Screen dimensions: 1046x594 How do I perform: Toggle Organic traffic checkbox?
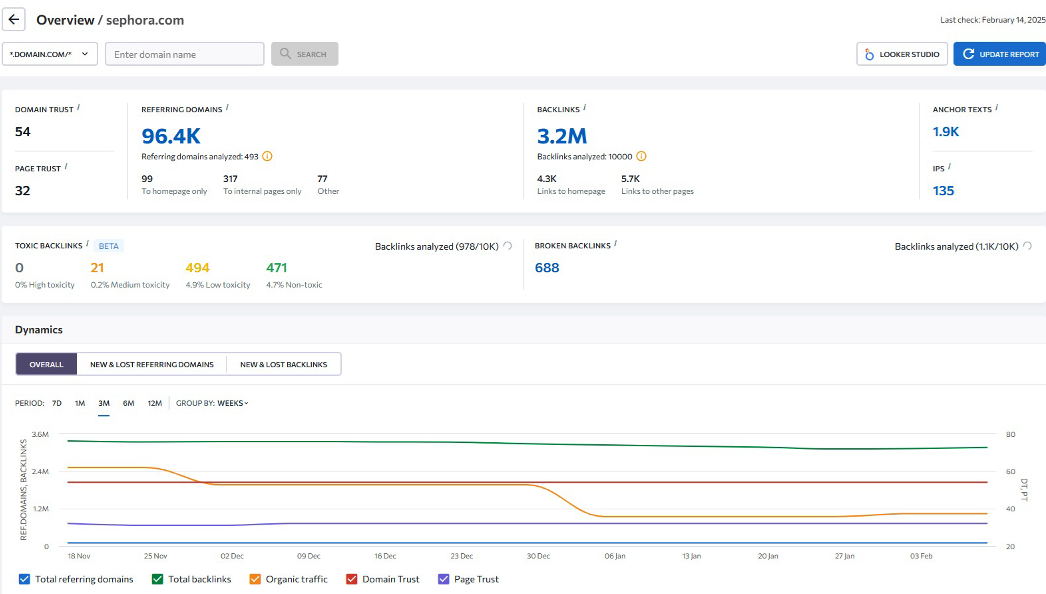[x=255, y=579]
